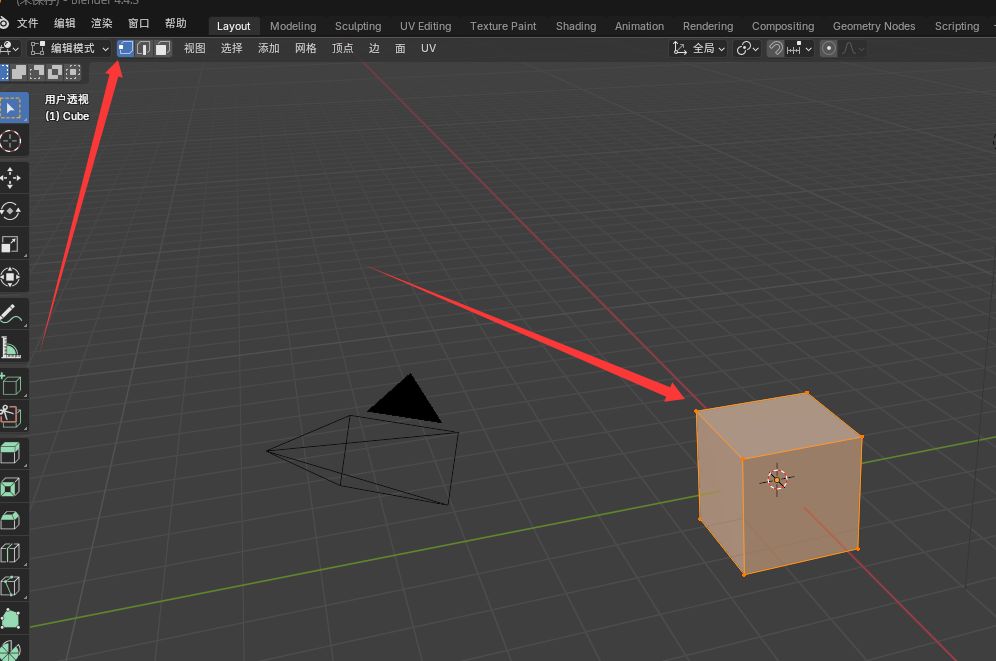Open the 渲染 menu
The width and height of the screenshot is (996, 661).
[102, 23]
